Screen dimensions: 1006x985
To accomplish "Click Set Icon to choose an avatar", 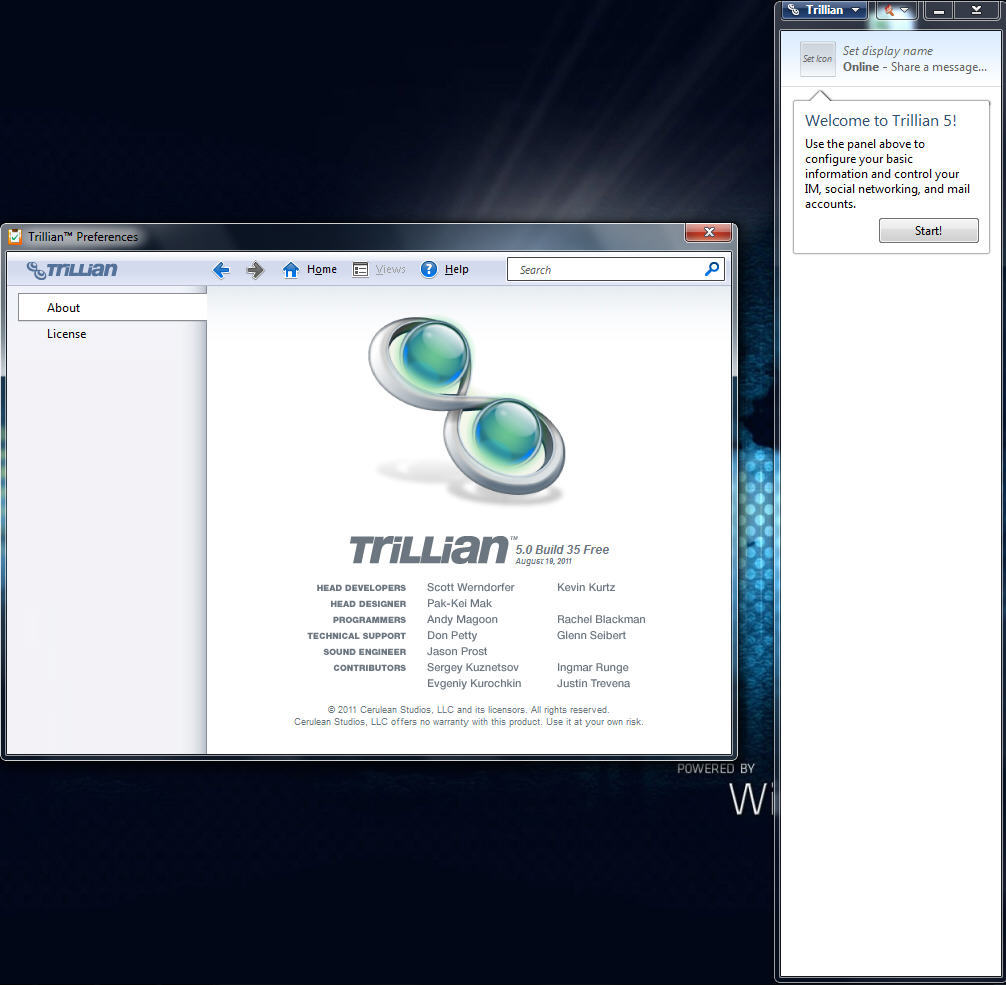I will [817, 59].
